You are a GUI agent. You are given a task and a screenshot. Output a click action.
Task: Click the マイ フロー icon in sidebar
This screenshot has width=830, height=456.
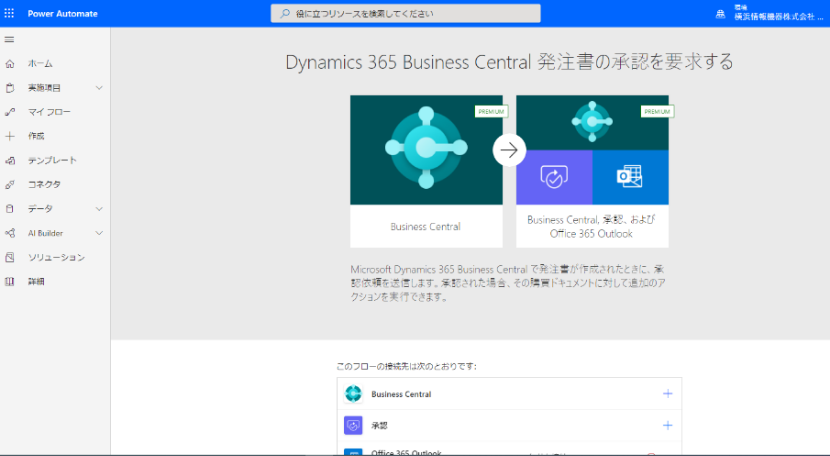pos(10,112)
